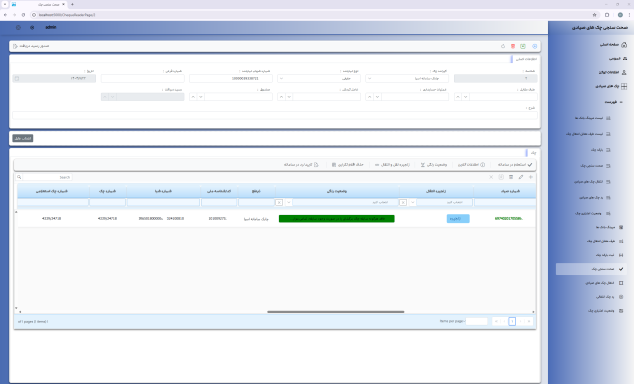This screenshot has height=384, width=634.
Task: Add a grid row with plus icon
Action: (531, 177)
